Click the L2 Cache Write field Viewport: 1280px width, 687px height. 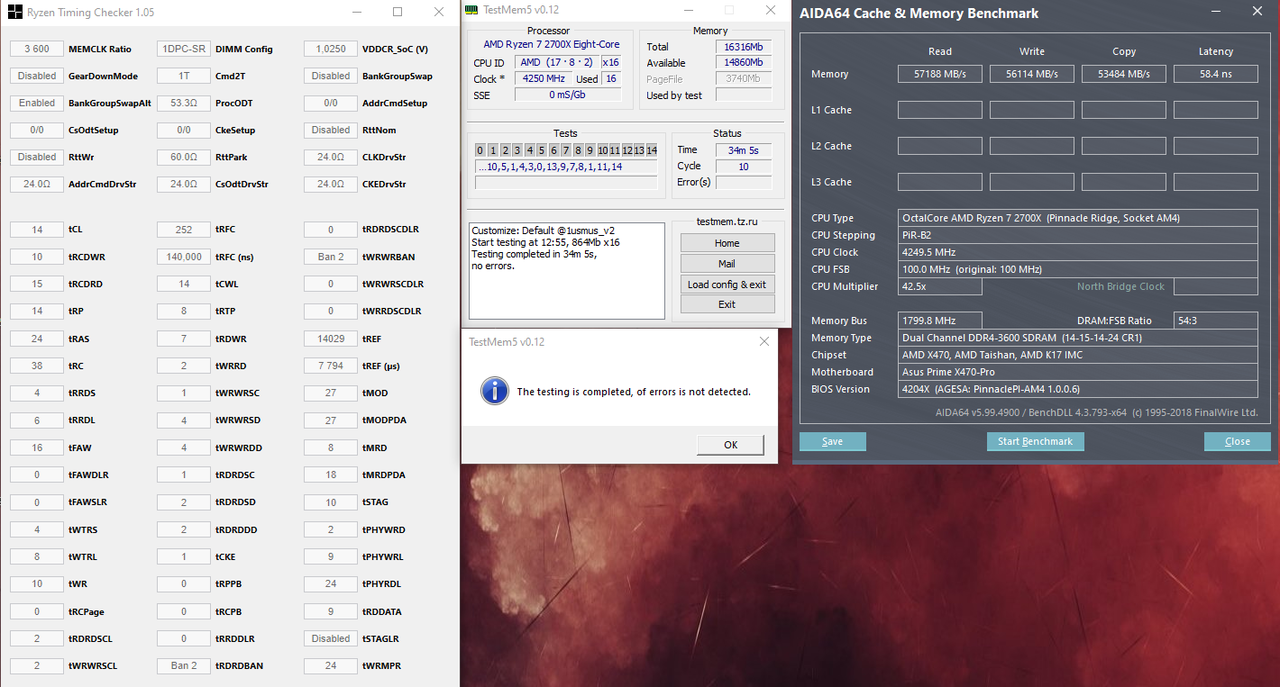(1032, 146)
